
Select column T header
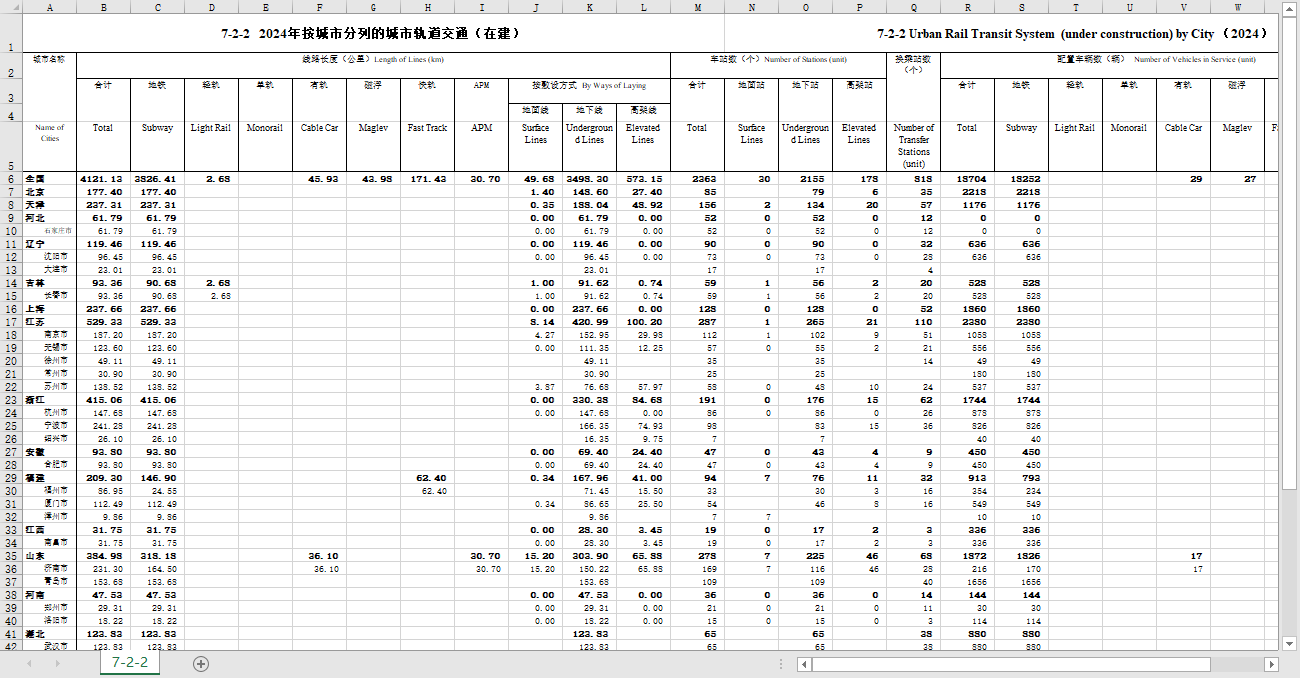tap(1076, 7)
